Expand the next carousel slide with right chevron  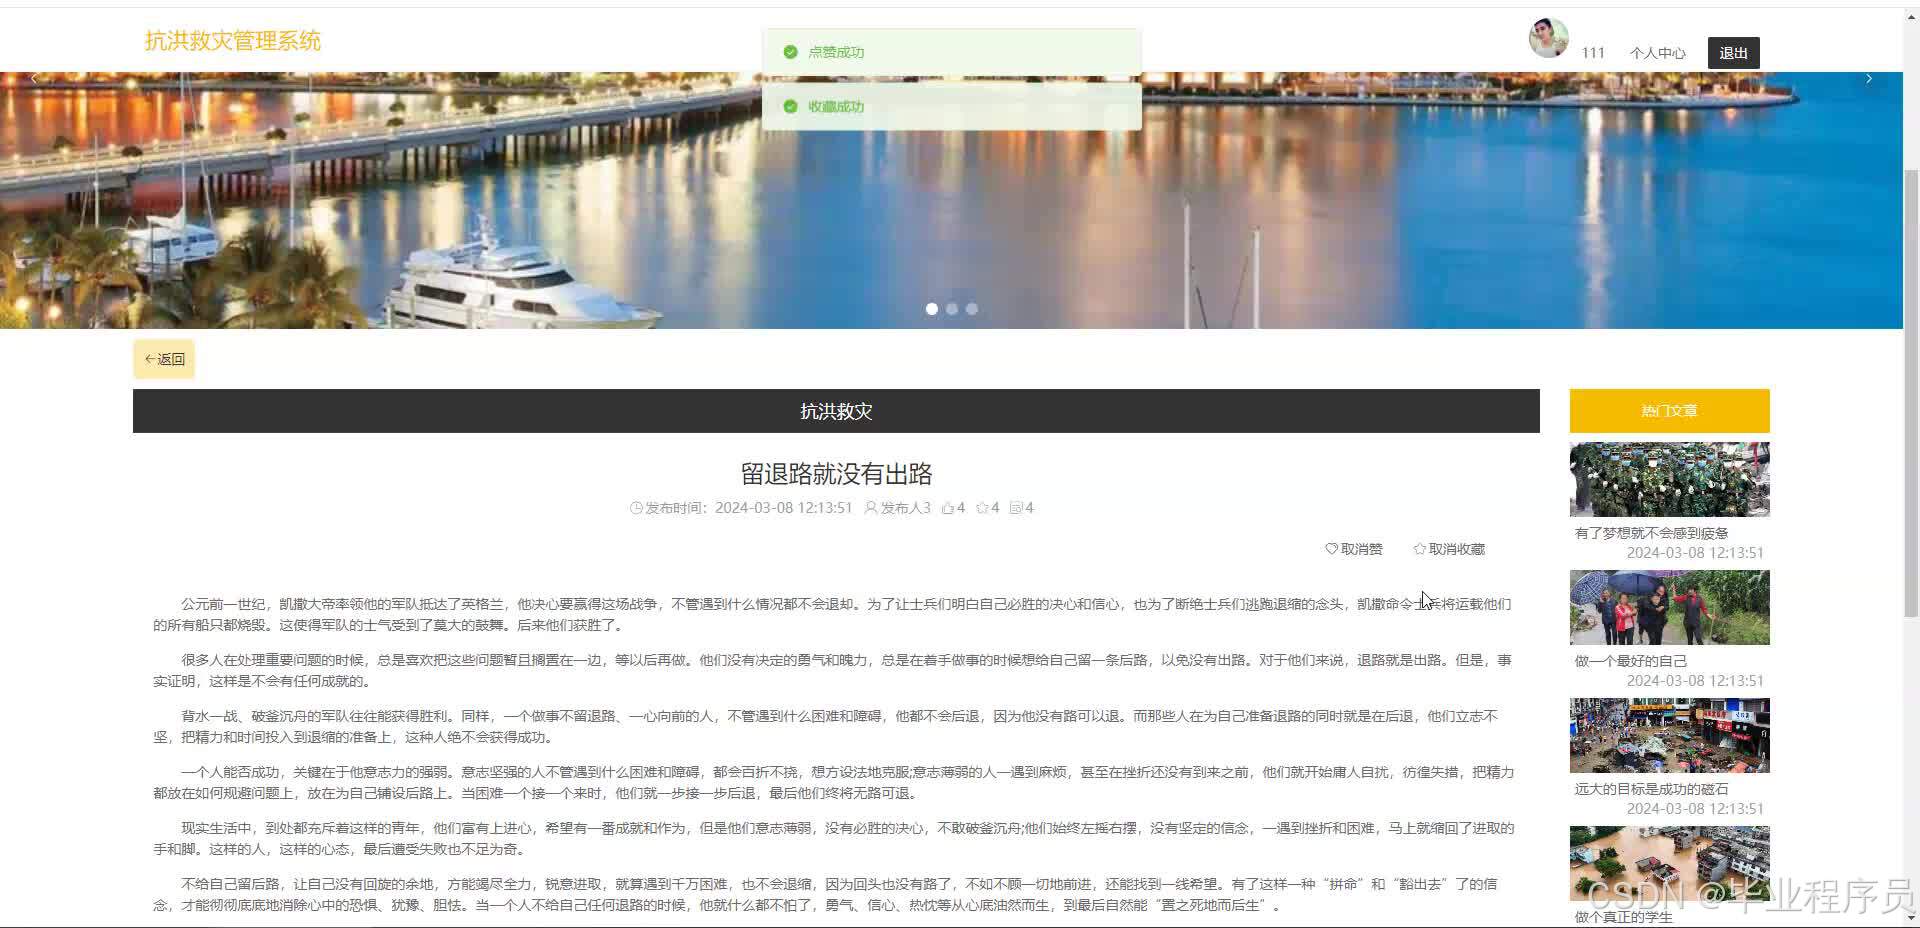click(x=1868, y=78)
